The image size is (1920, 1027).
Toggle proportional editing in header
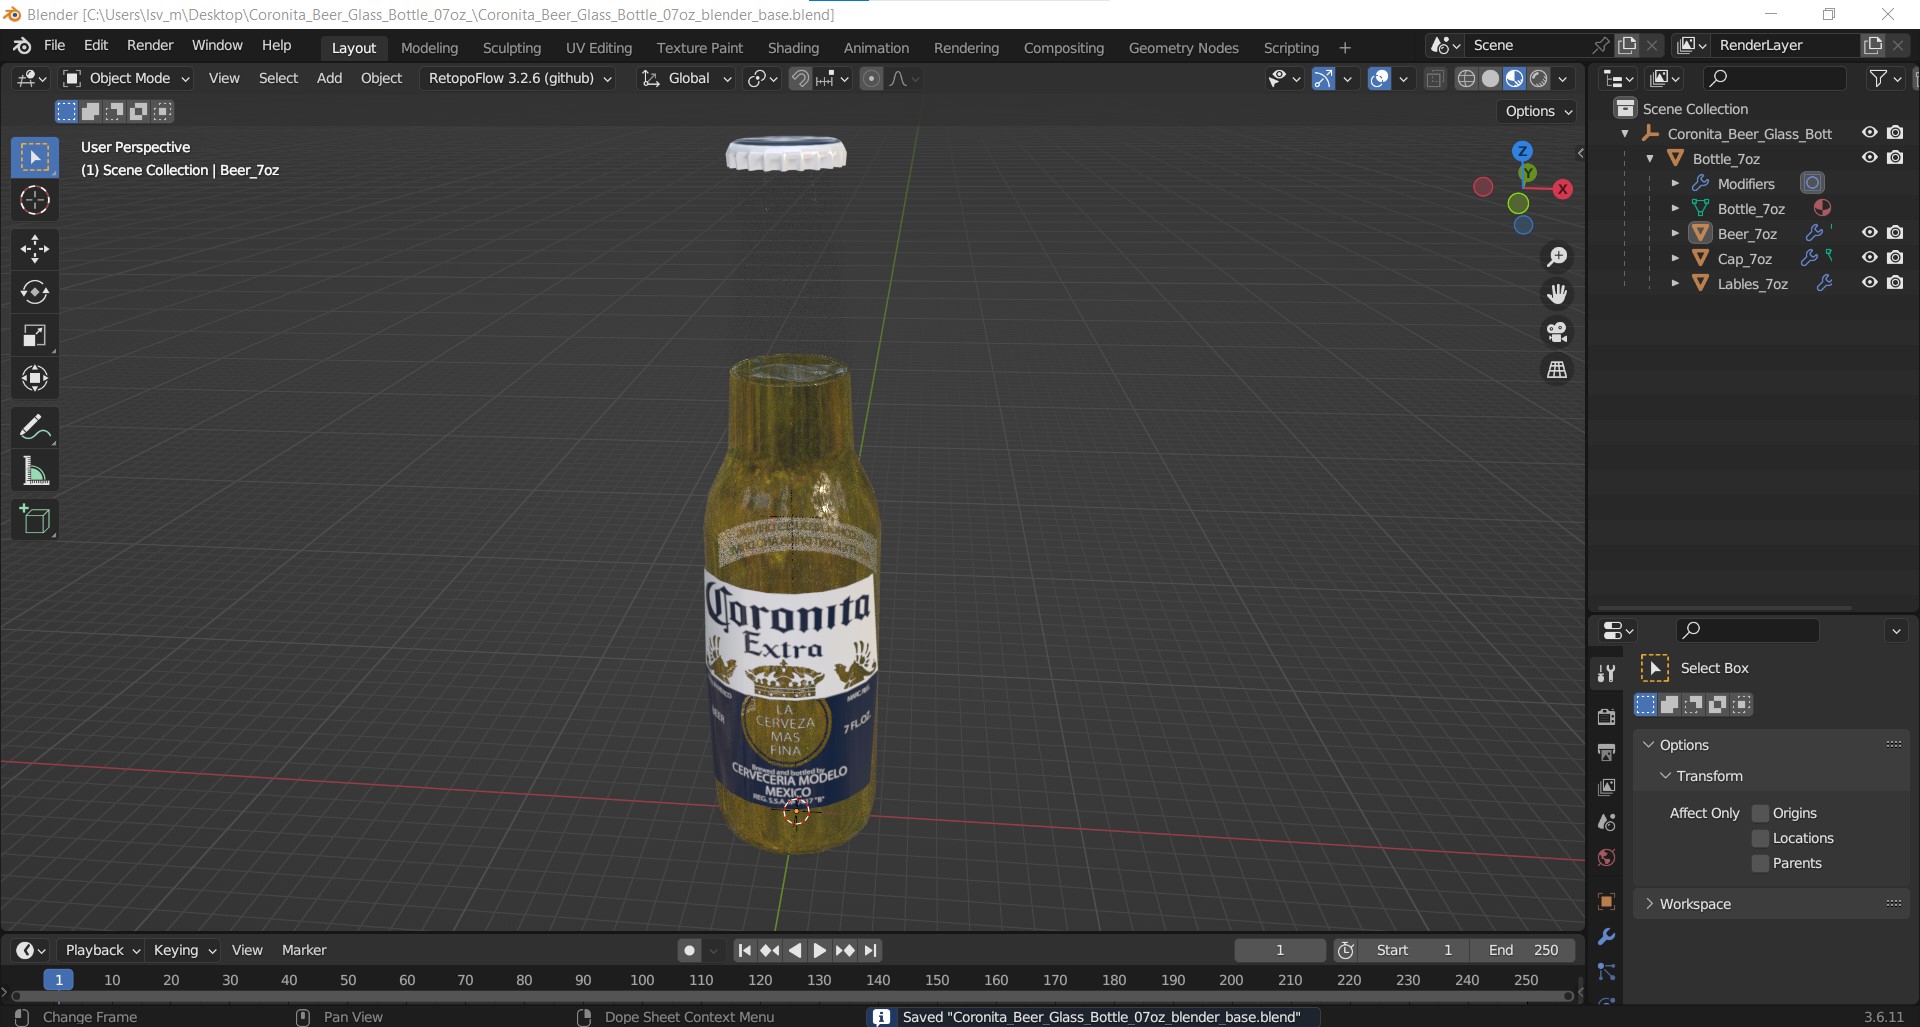[871, 79]
